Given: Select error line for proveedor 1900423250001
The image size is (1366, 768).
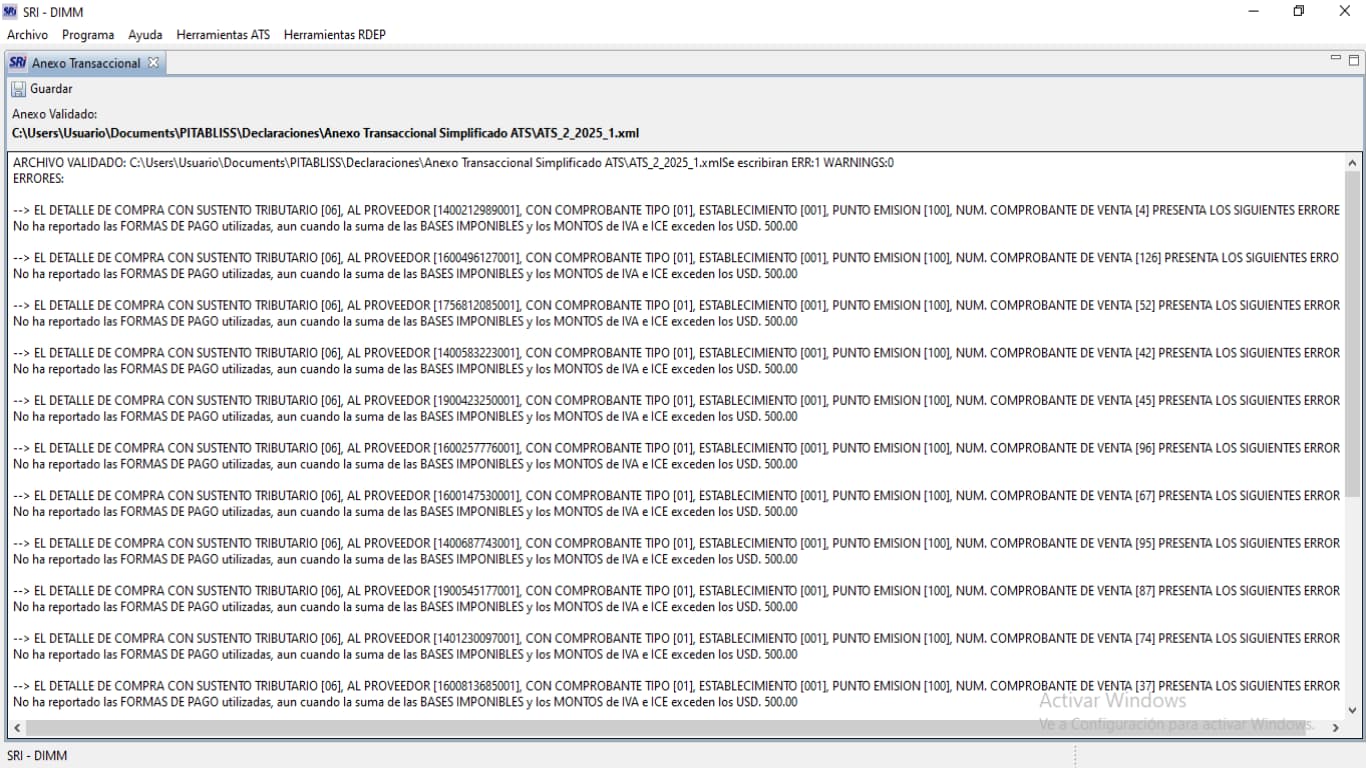Looking at the screenshot, I should [676, 400].
